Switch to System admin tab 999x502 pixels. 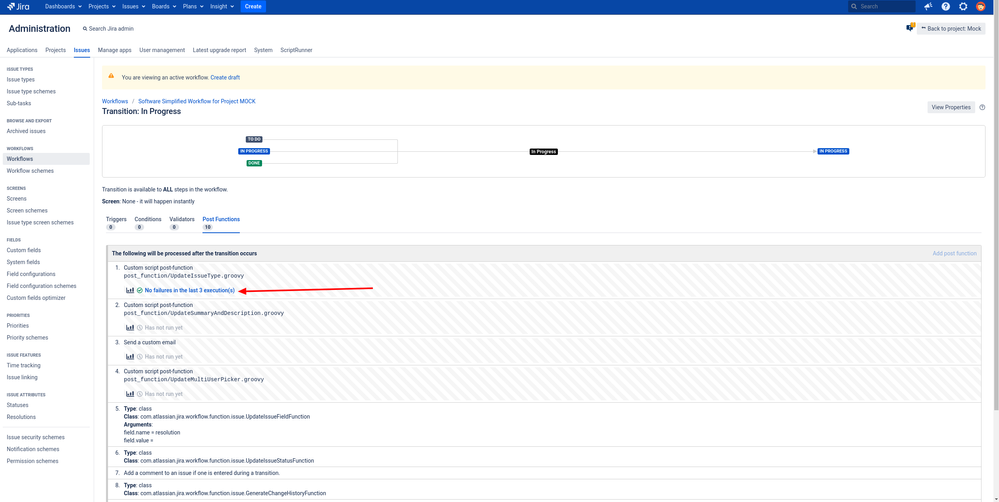point(263,50)
